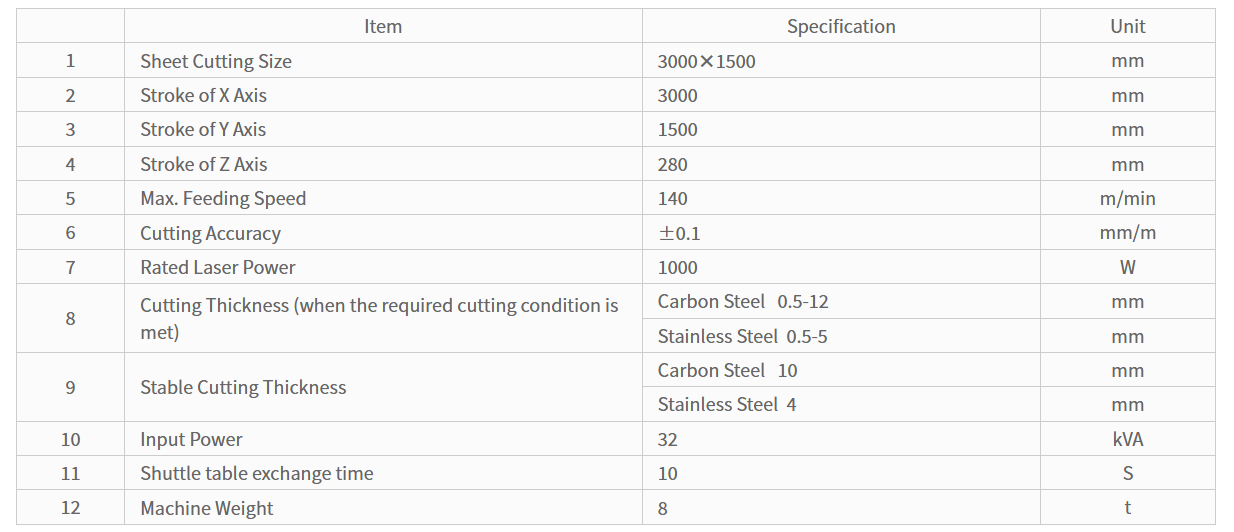This screenshot has height=532, width=1234.
Task: Select the Max. Feeding Speed cell
Action: [383, 198]
